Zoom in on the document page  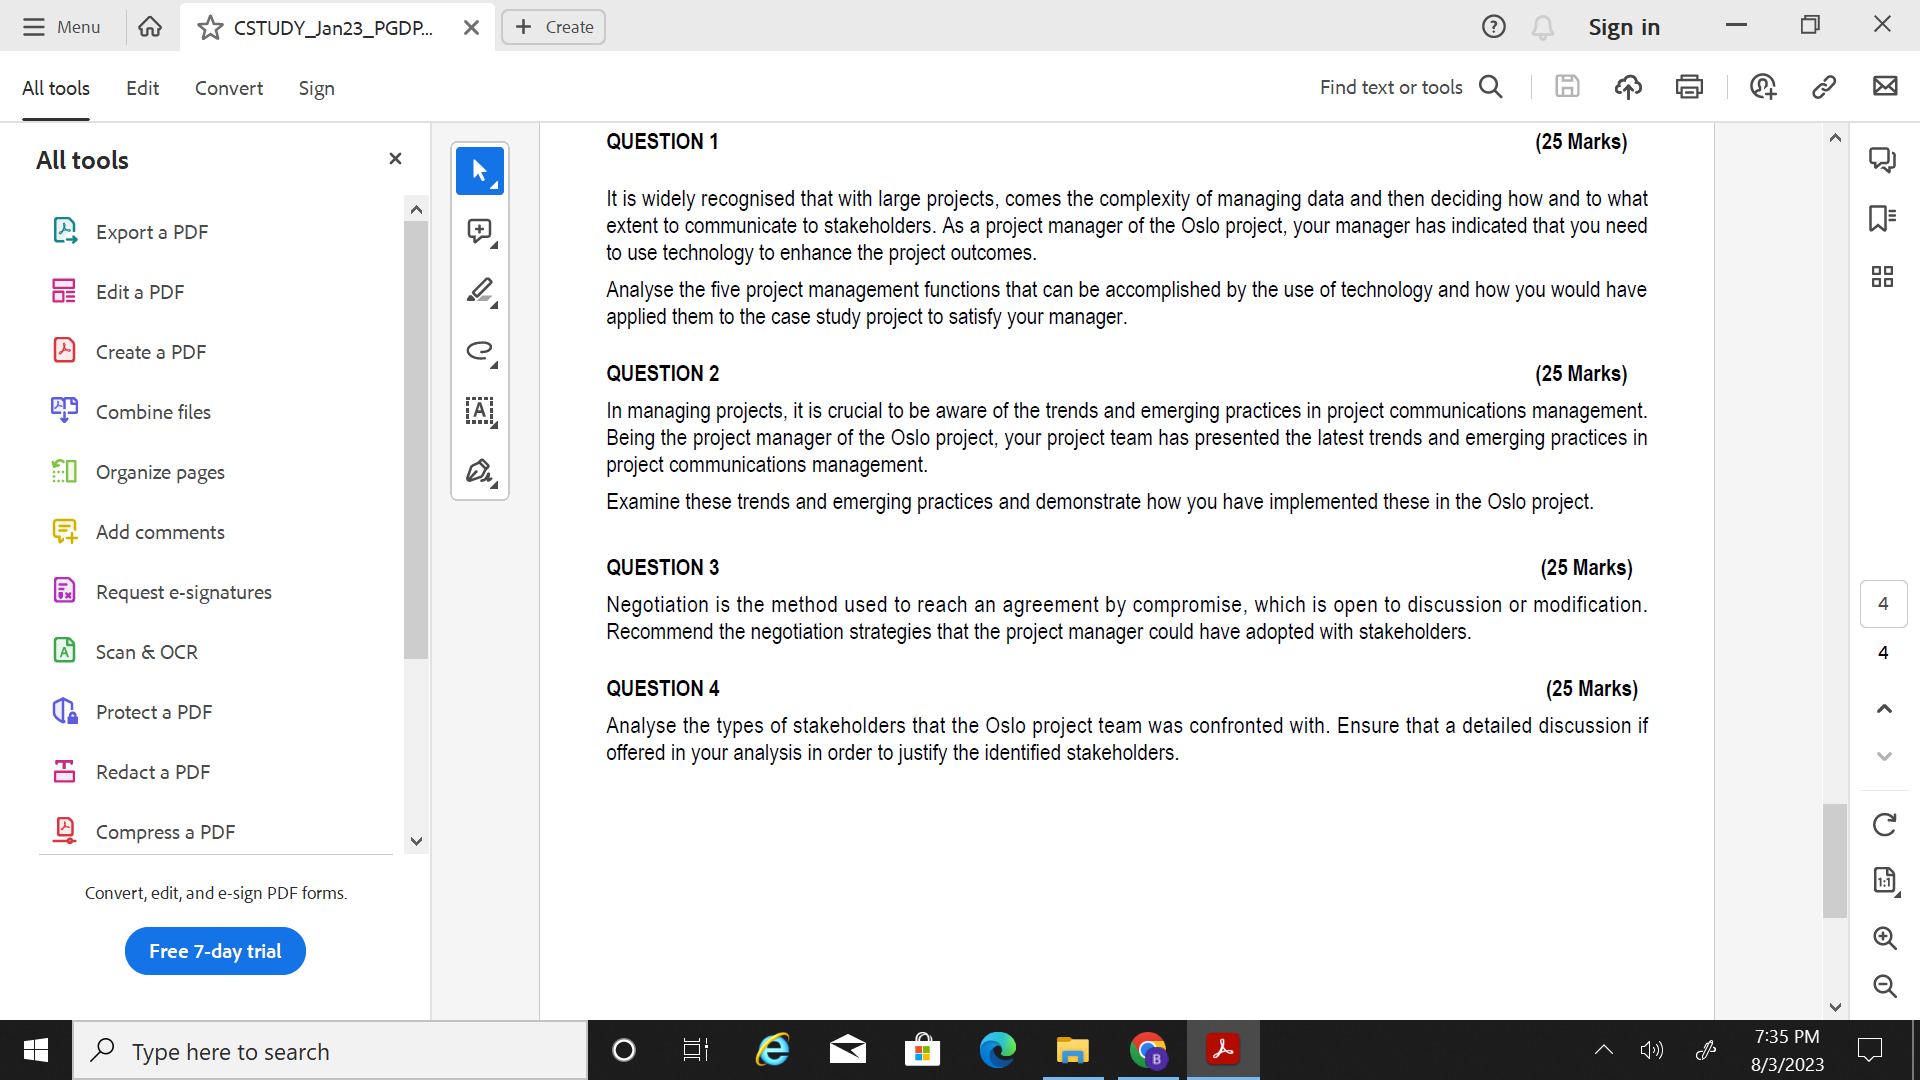tap(1884, 938)
